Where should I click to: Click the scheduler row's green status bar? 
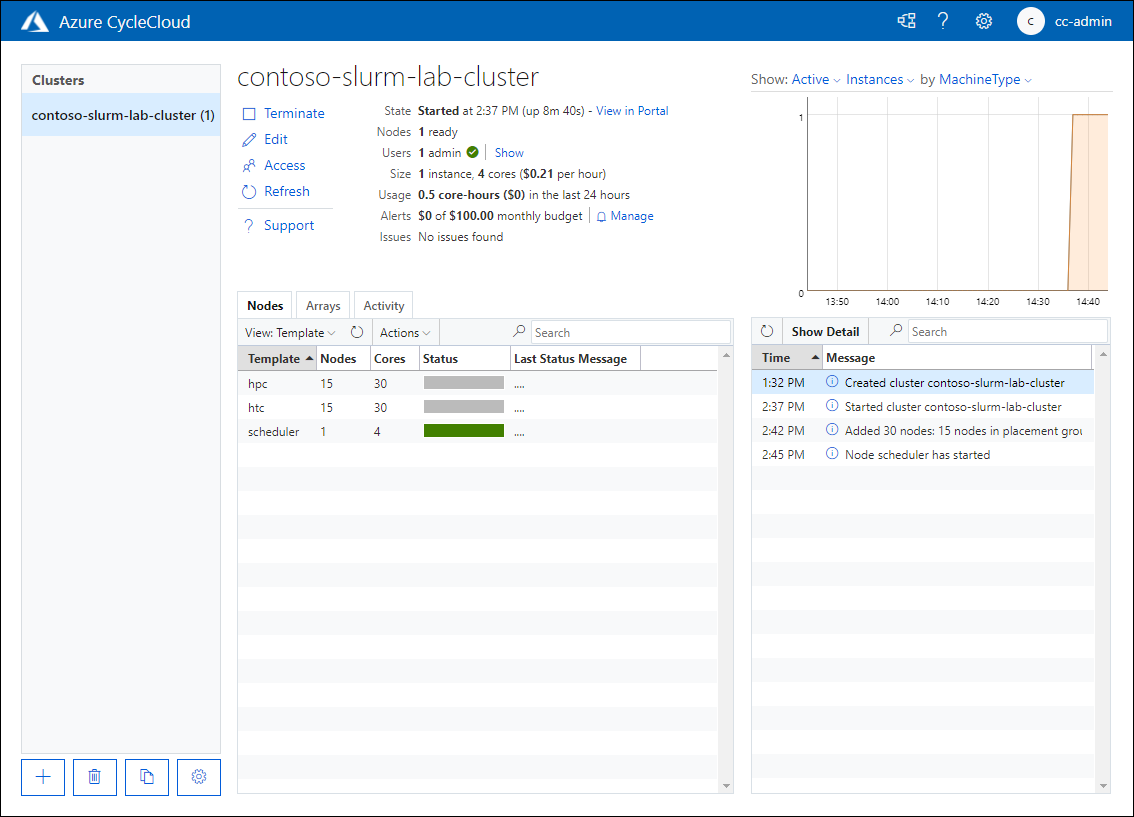click(463, 431)
